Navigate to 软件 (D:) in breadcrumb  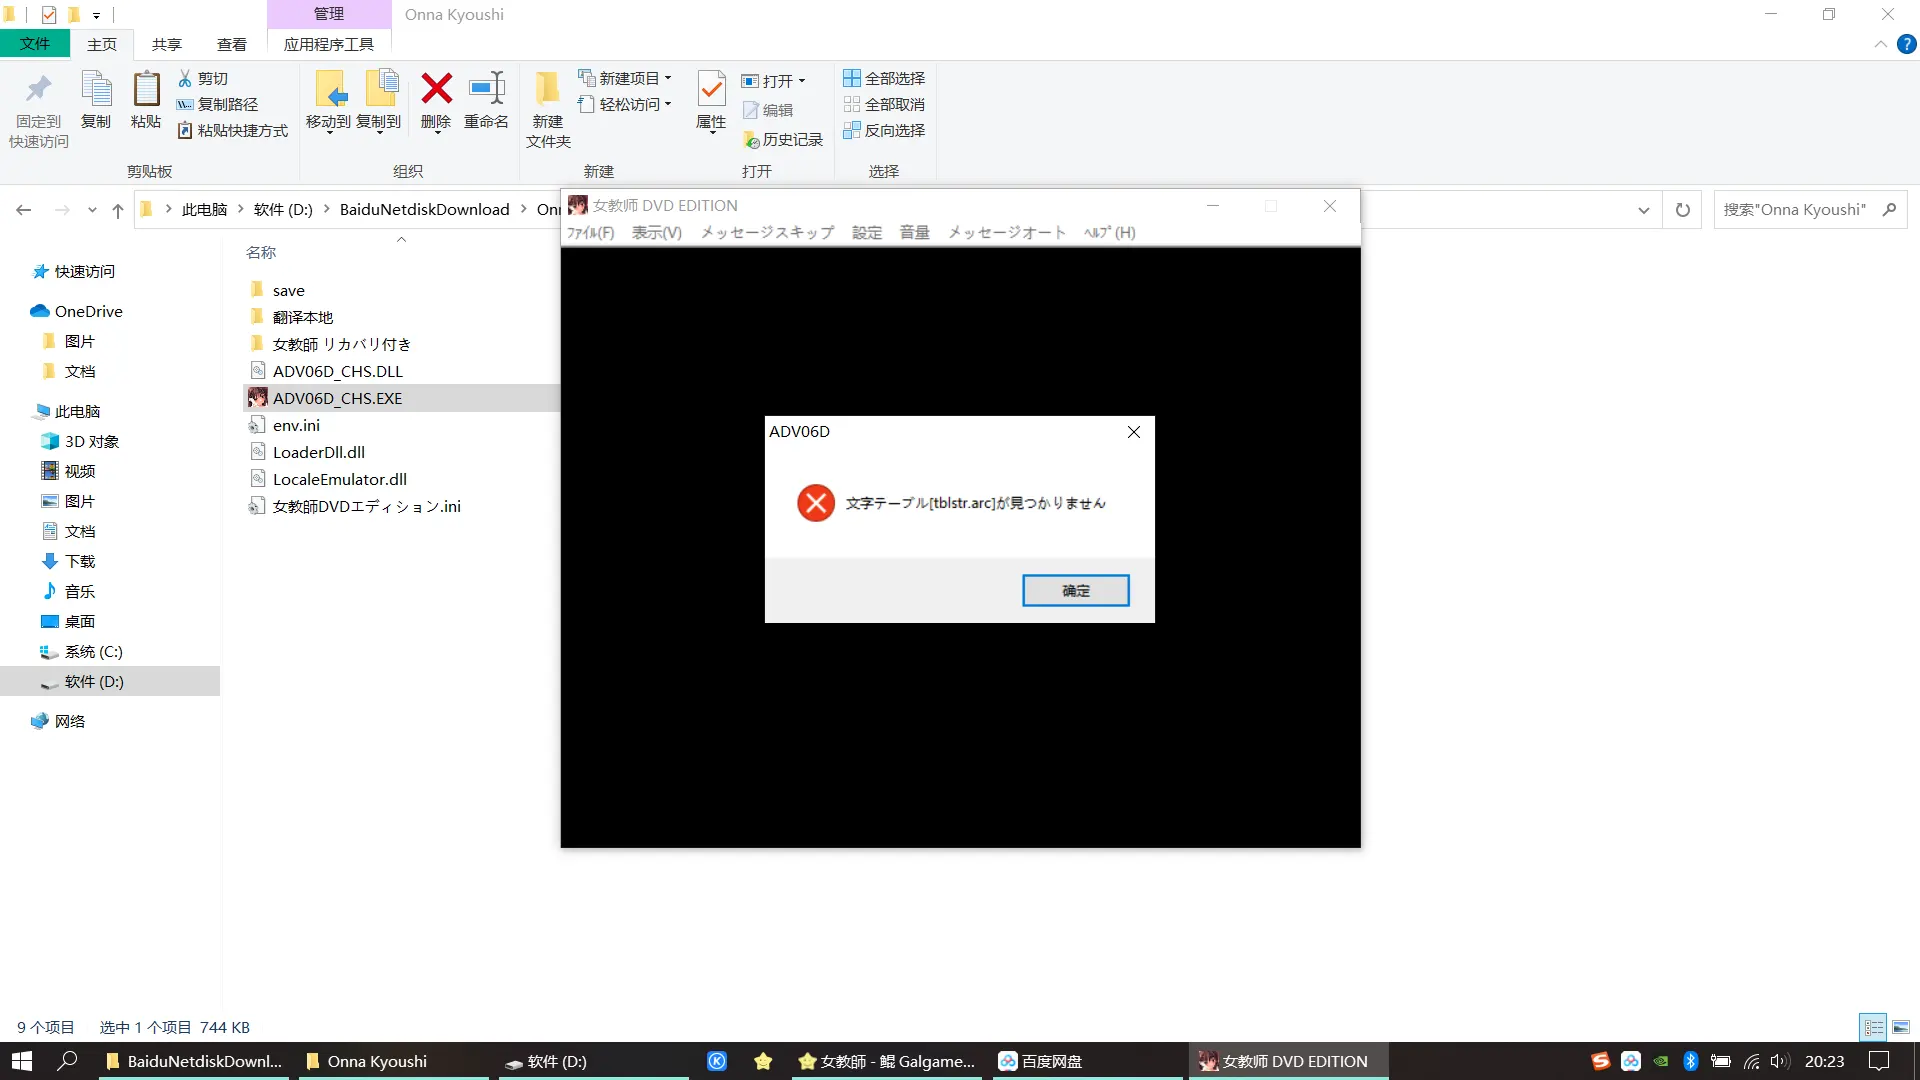283,209
